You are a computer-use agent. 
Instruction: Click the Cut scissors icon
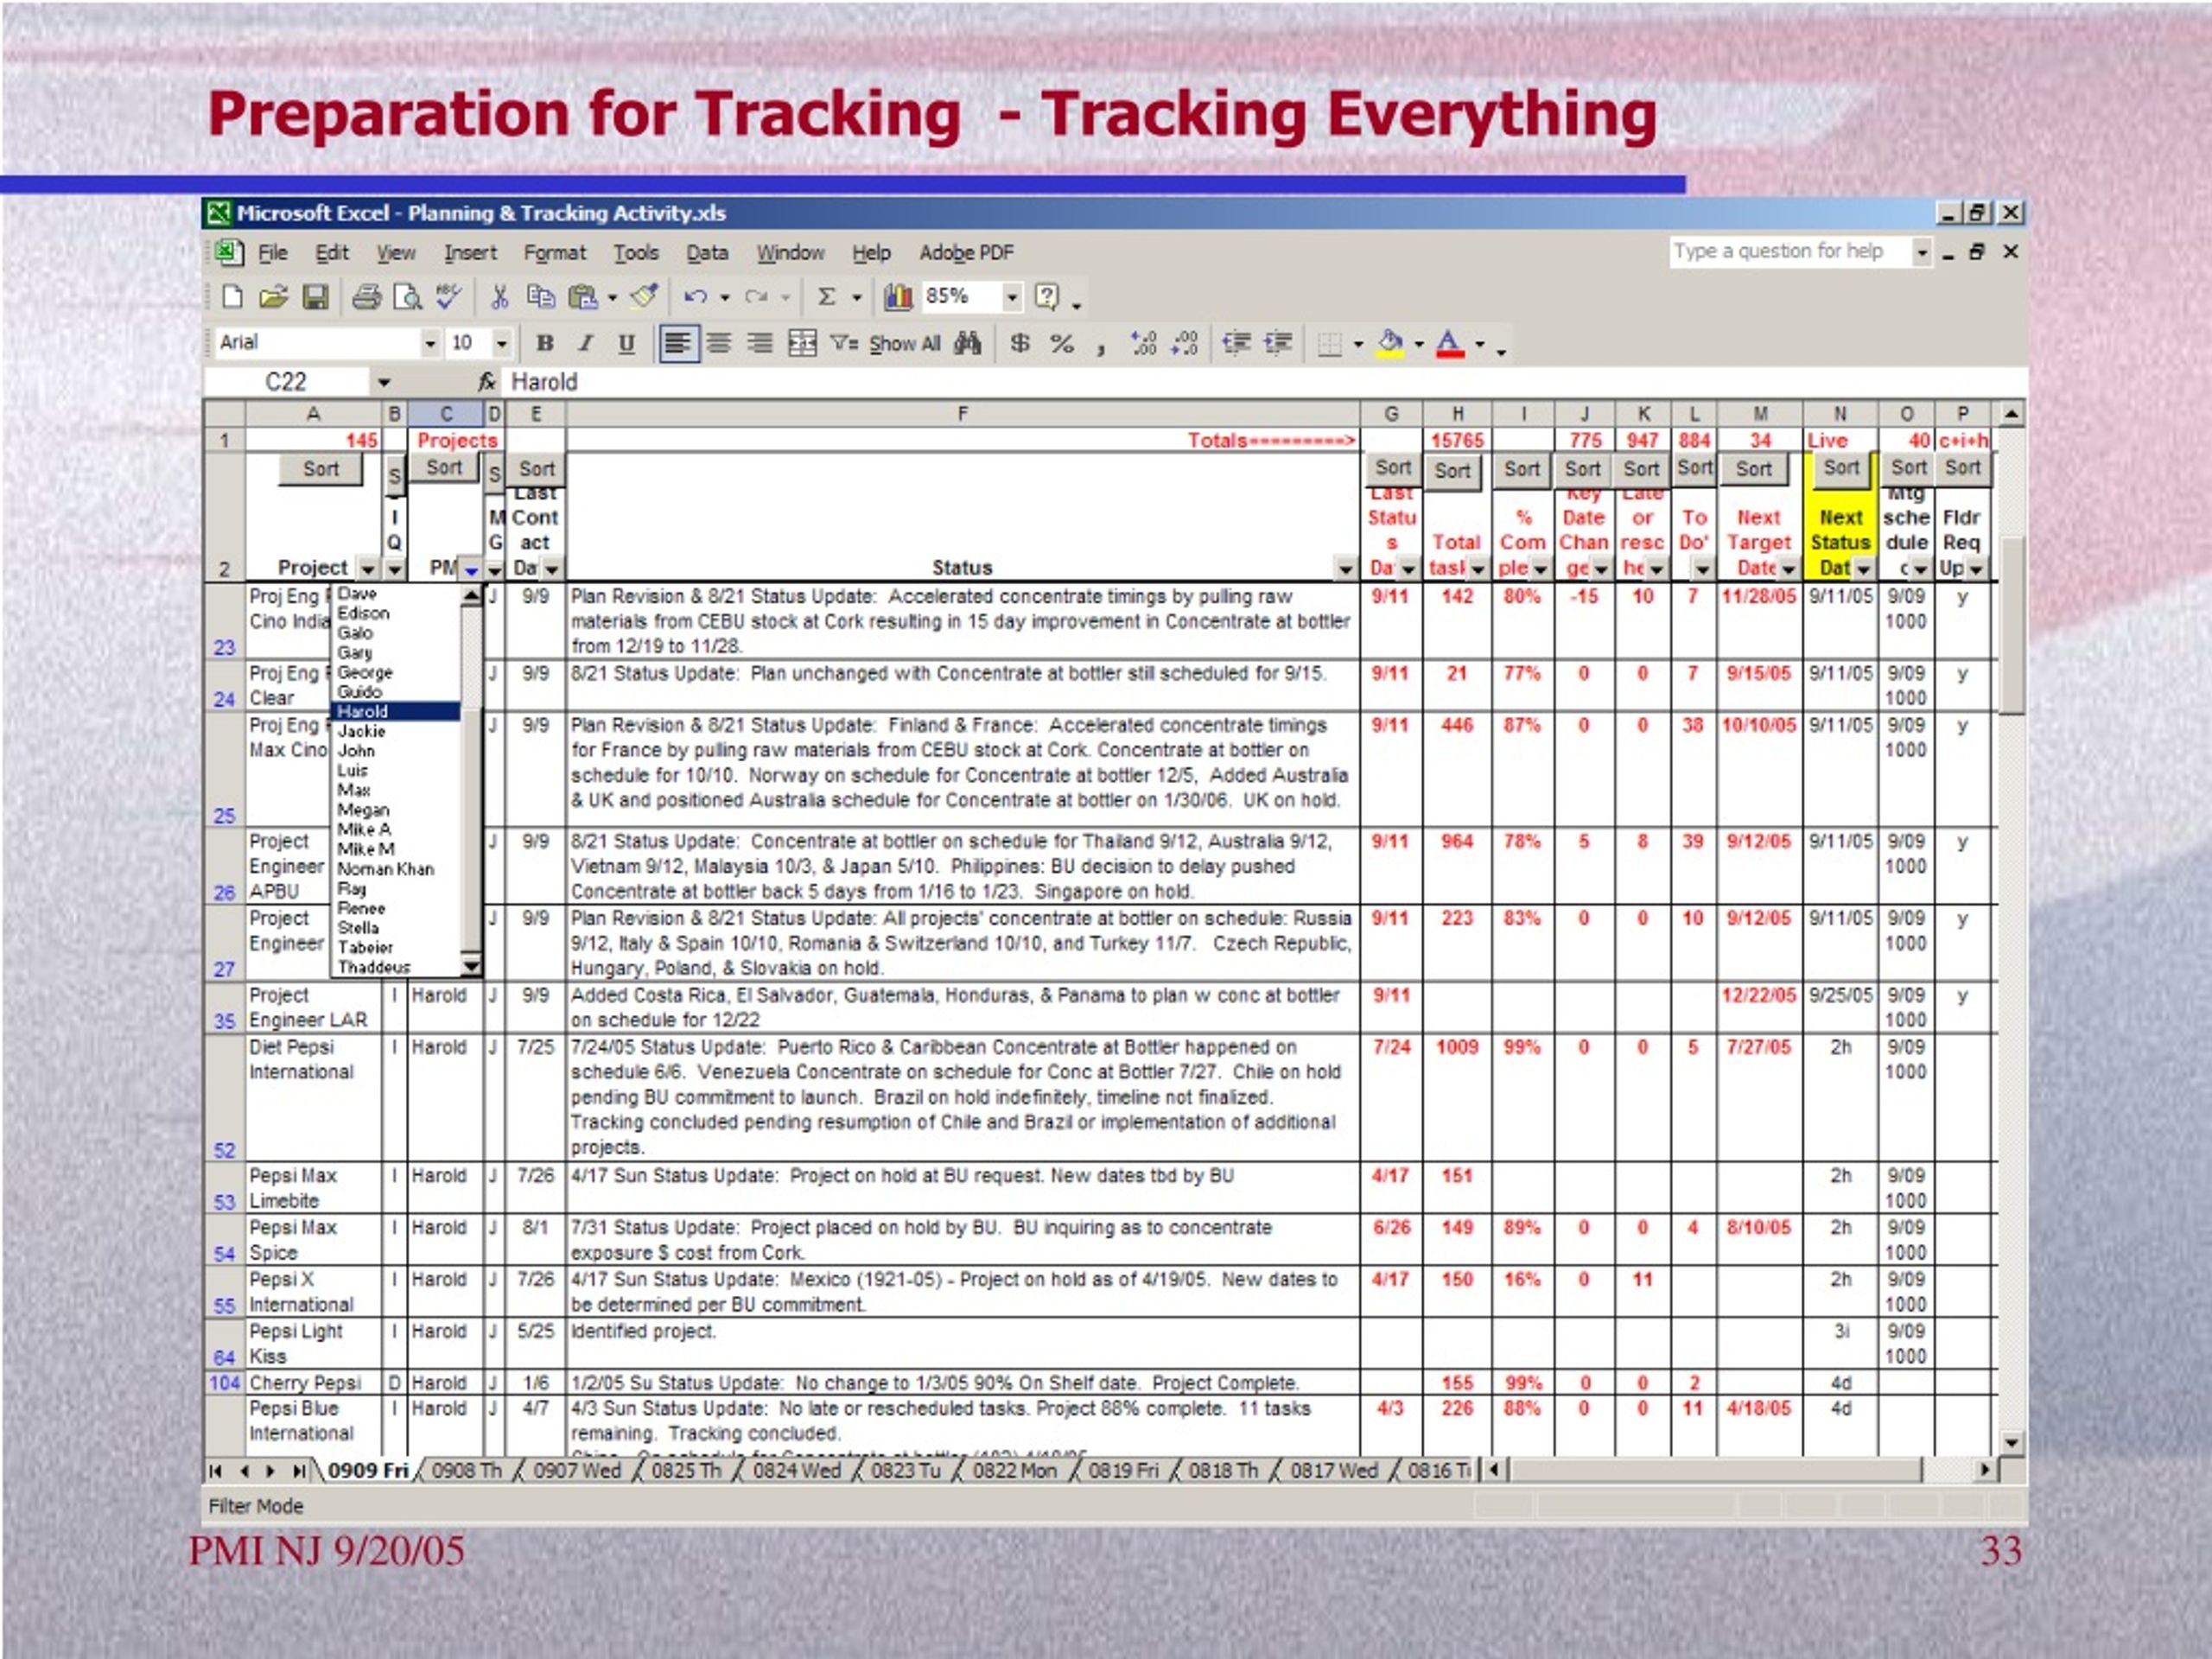[499, 297]
